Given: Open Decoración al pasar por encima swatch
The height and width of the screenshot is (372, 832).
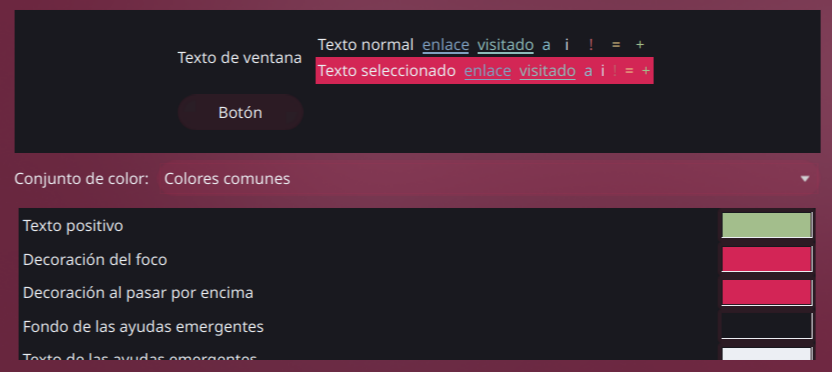Looking at the screenshot, I should [x=767, y=292].
